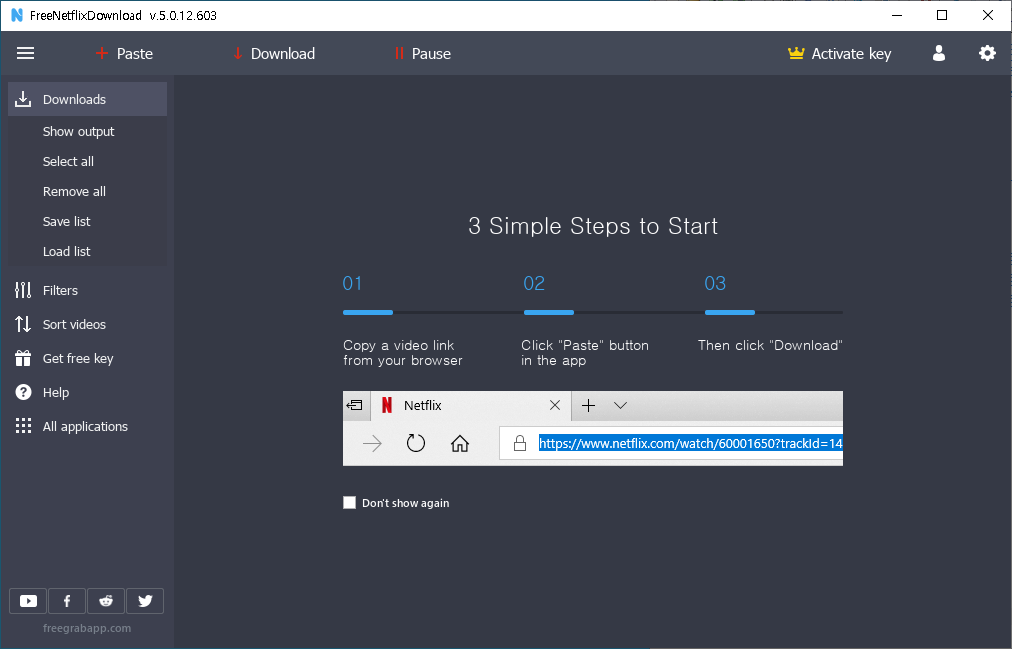This screenshot has height=649, width=1012.
Task: Click Select all
Action: (x=68, y=161)
